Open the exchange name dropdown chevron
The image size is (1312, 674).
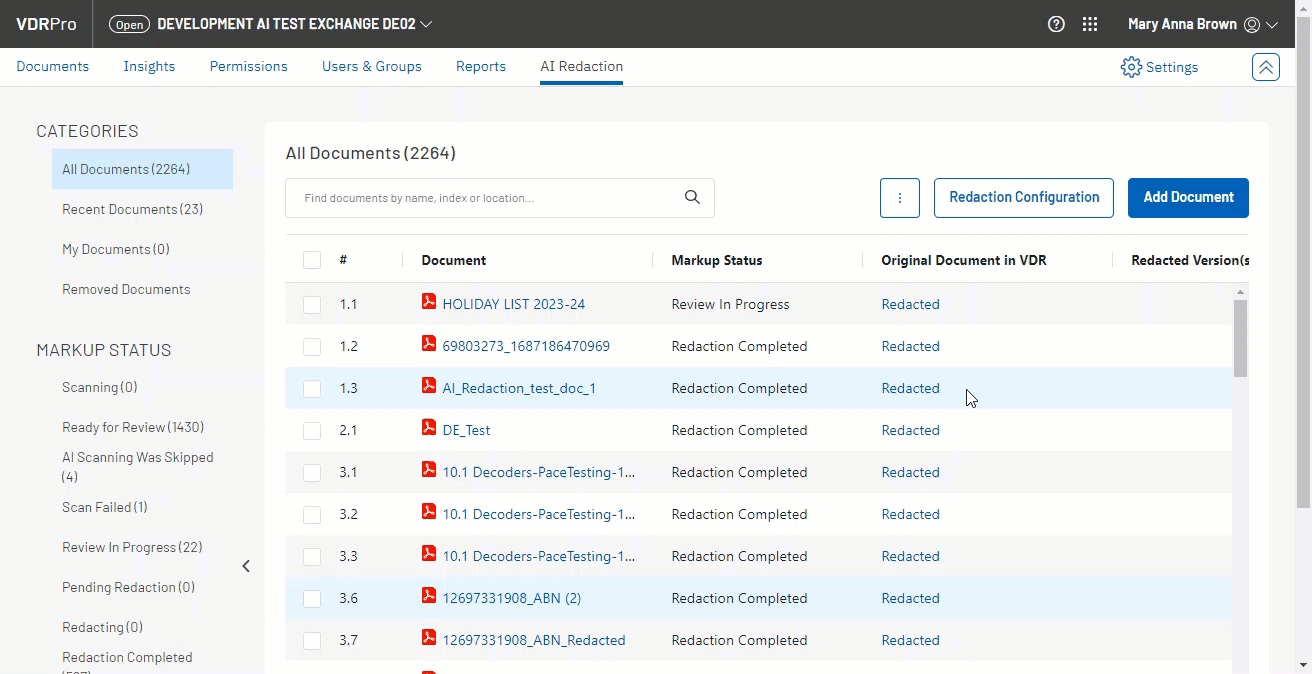point(426,24)
